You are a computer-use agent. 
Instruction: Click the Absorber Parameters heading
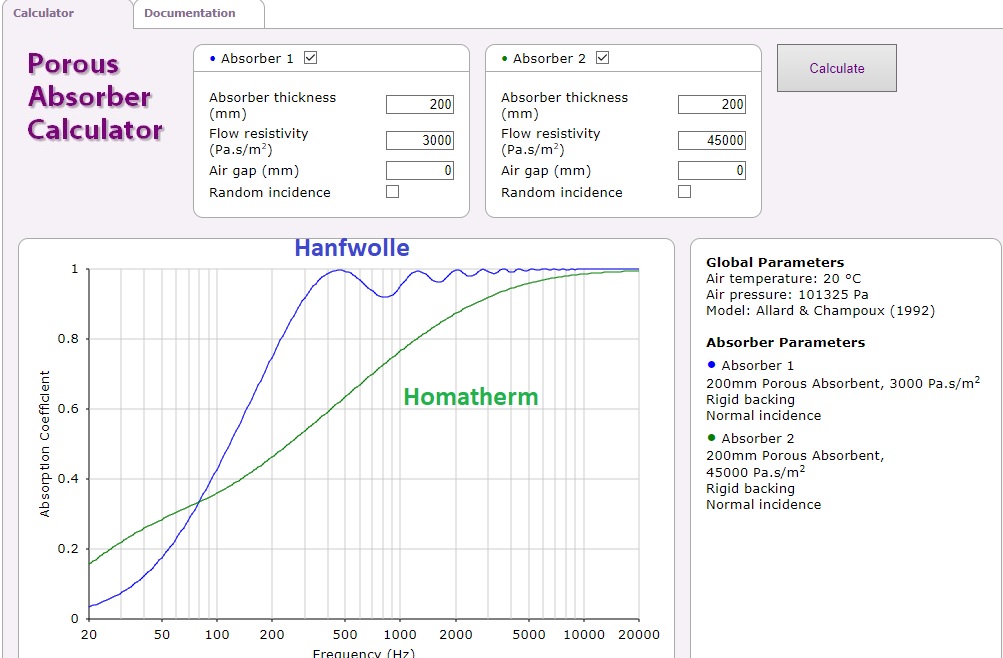pyautogui.click(x=786, y=342)
